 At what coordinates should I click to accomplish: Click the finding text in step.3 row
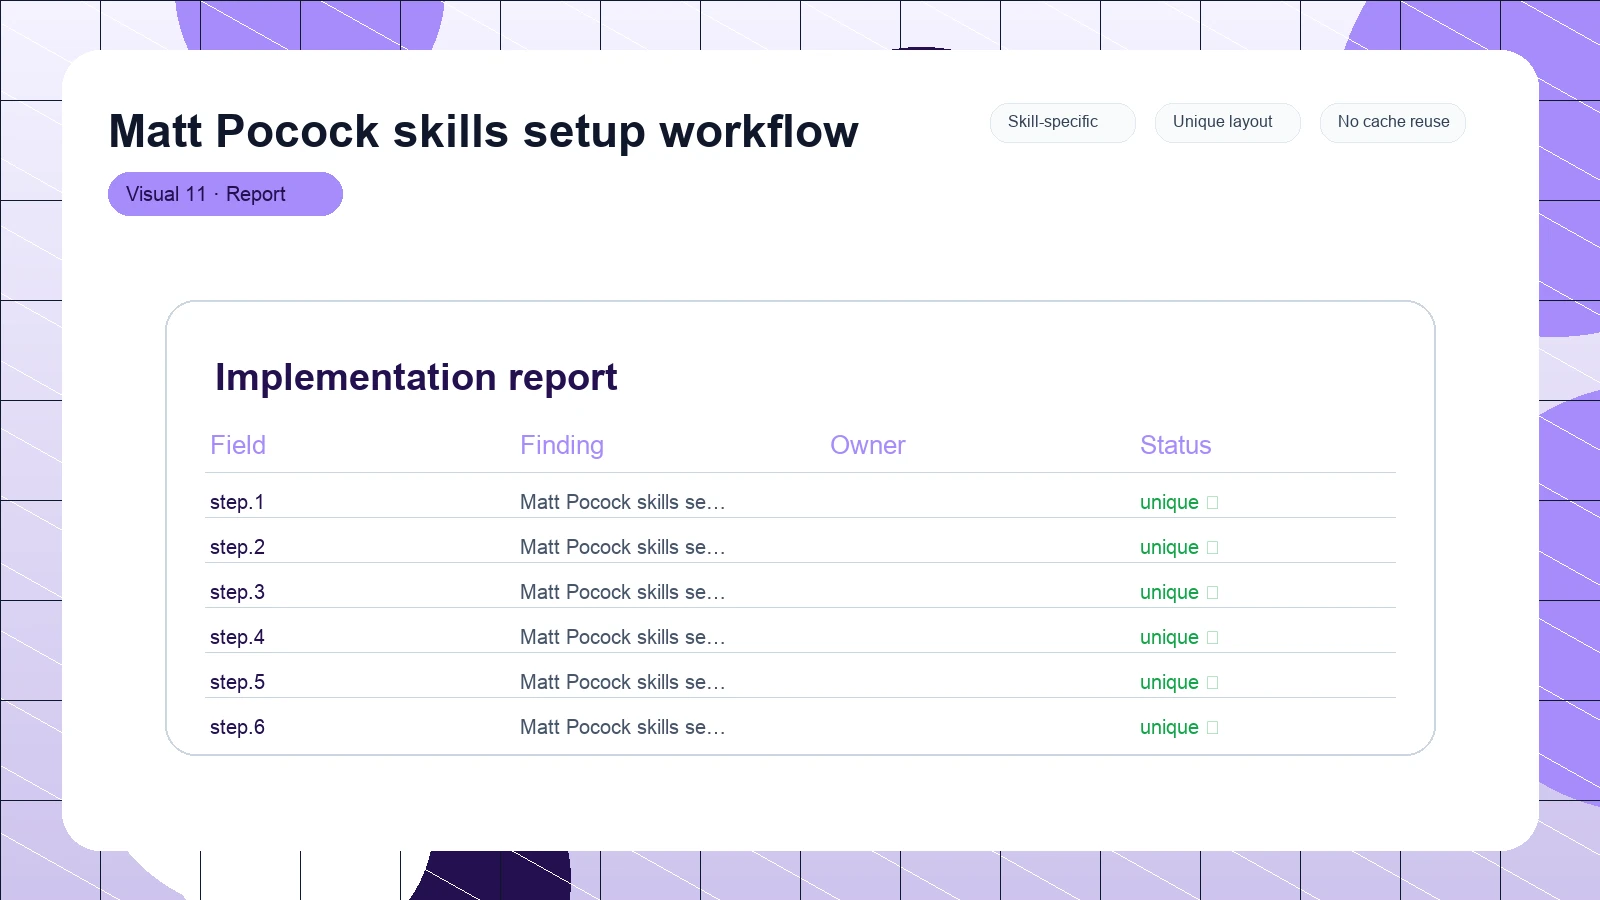(622, 592)
